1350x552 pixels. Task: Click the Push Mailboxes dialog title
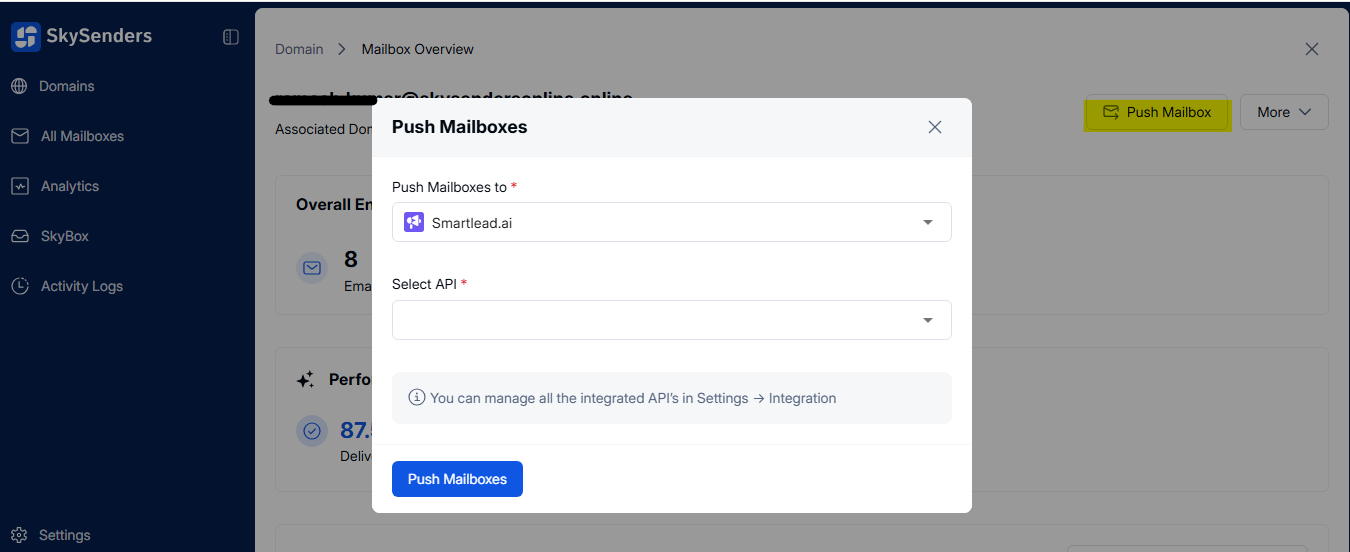tap(460, 127)
